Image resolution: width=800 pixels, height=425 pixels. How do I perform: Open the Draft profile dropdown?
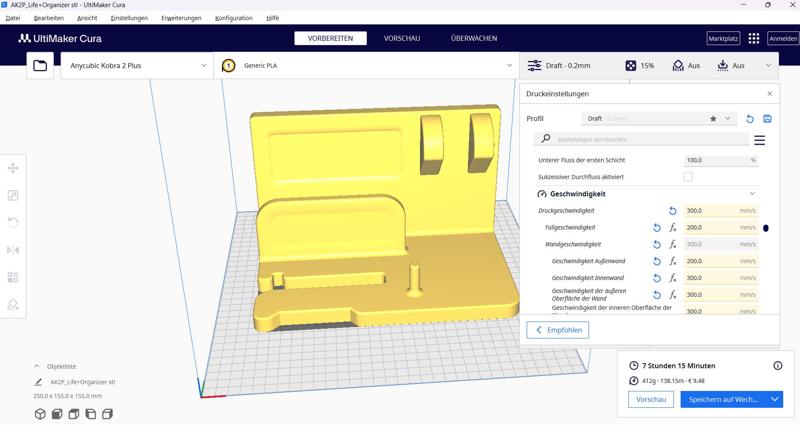(659, 119)
